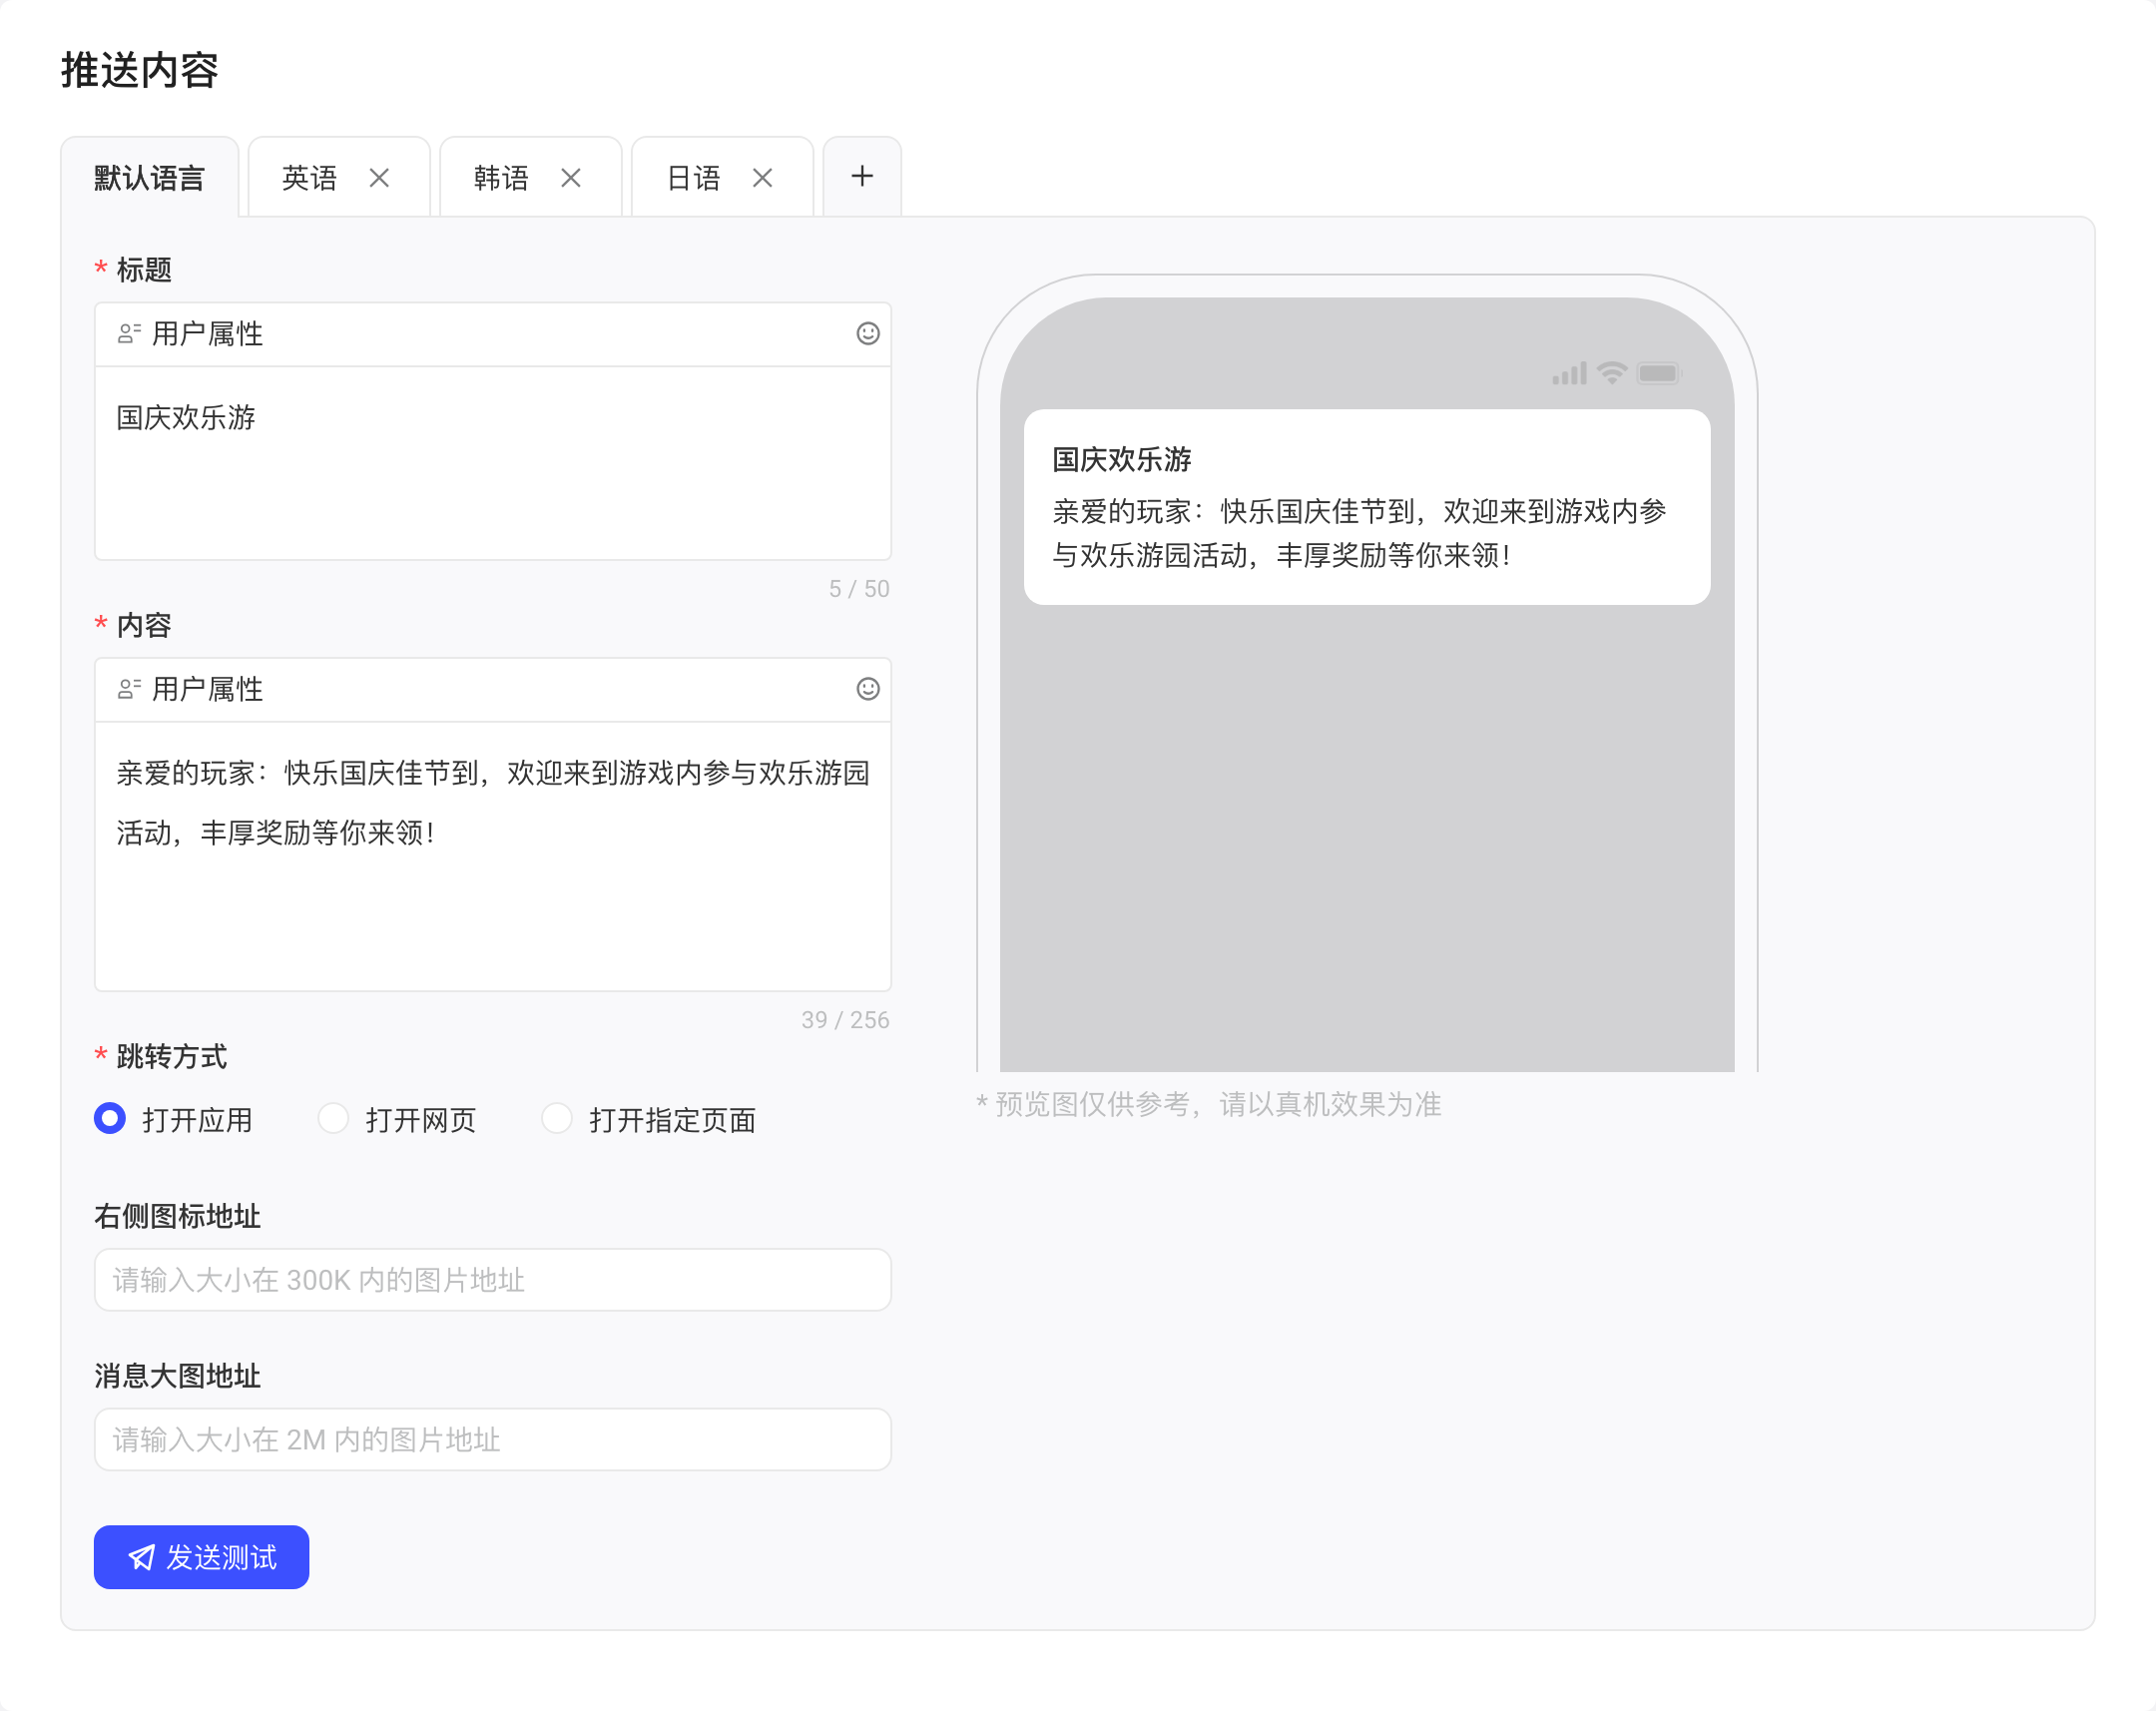Focus the 标题 text area with 国庆欢乐游
This screenshot has width=2156, height=1711.
pyautogui.click(x=493, y=463)
